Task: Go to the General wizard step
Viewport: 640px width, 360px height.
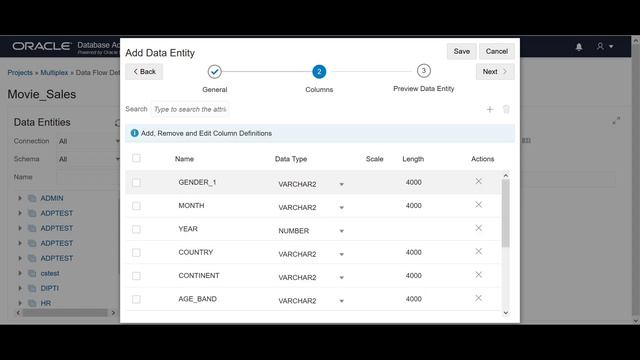Action: click(214, 71)
